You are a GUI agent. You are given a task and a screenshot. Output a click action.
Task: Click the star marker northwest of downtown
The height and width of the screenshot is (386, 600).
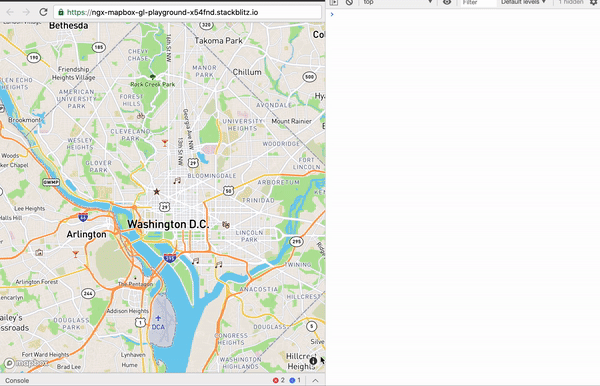tap(157, 191)
